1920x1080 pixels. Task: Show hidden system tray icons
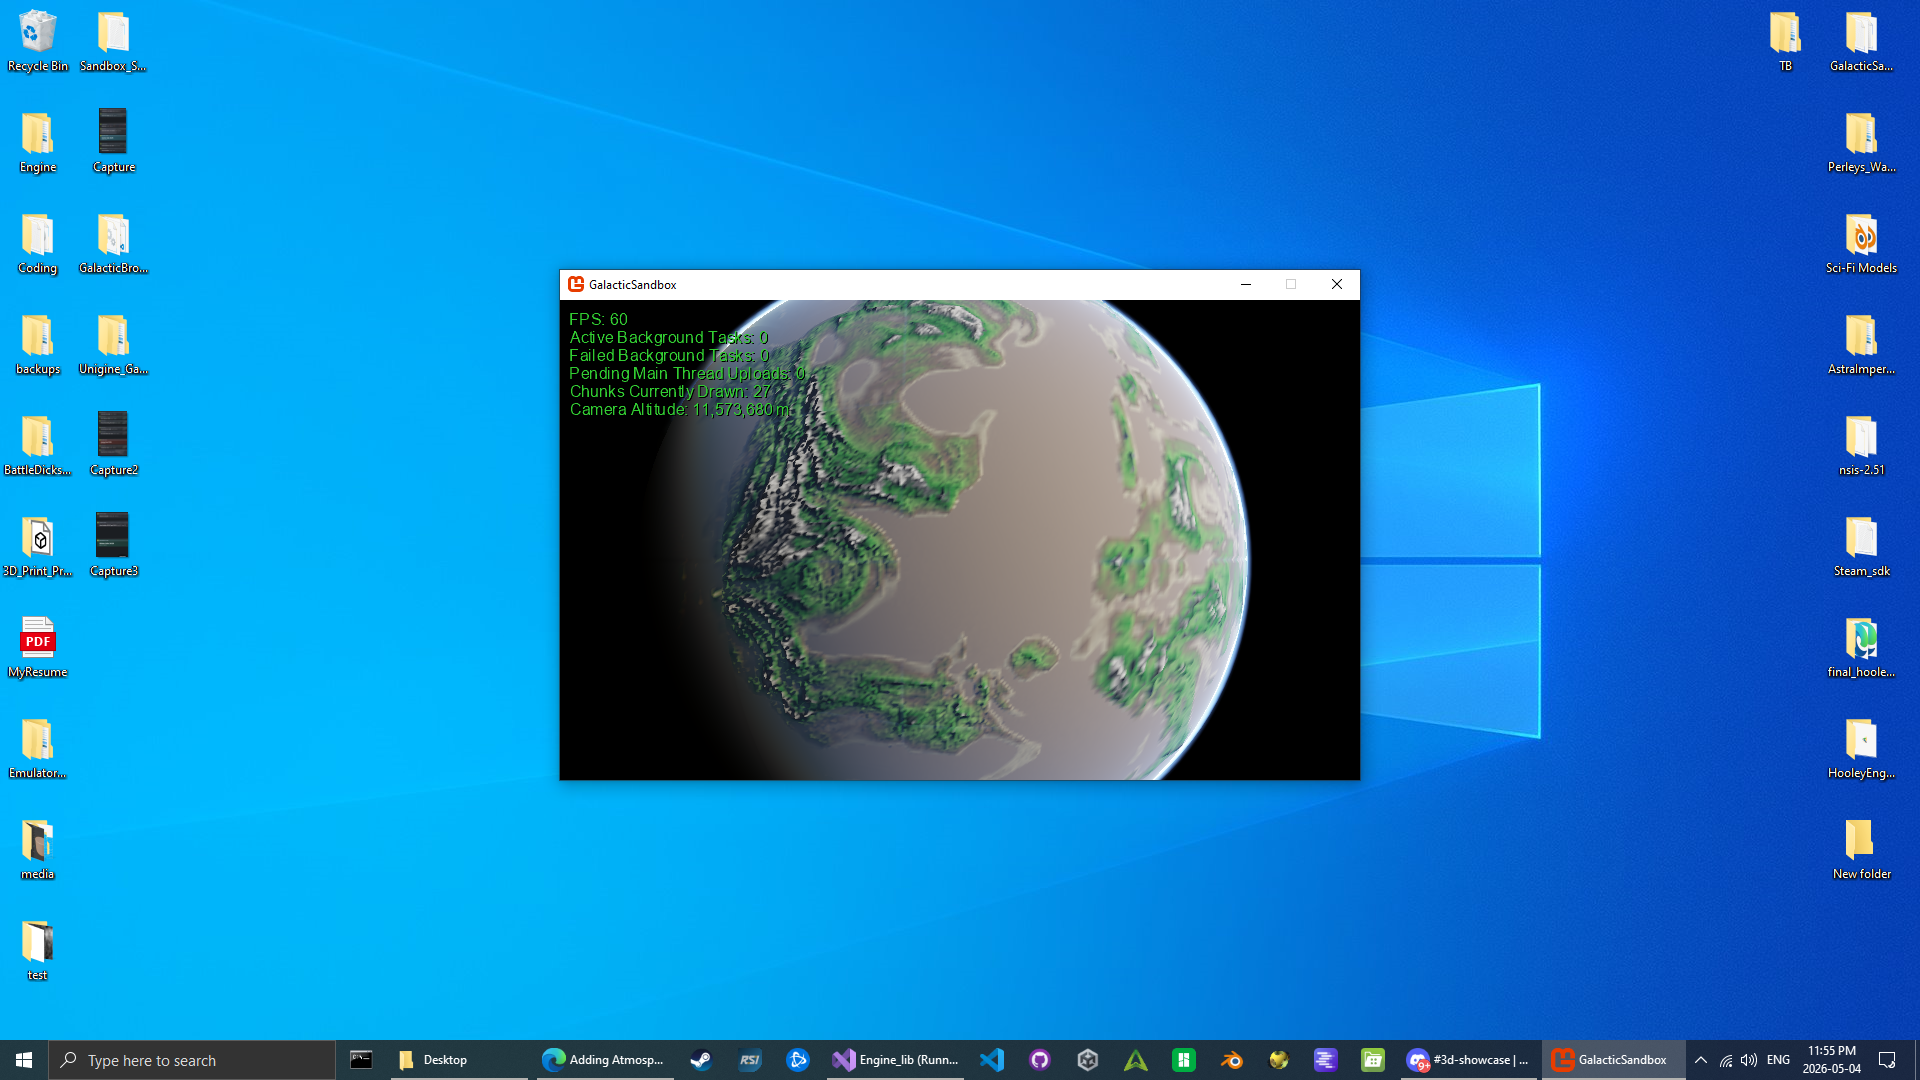pos(1701,1060)
